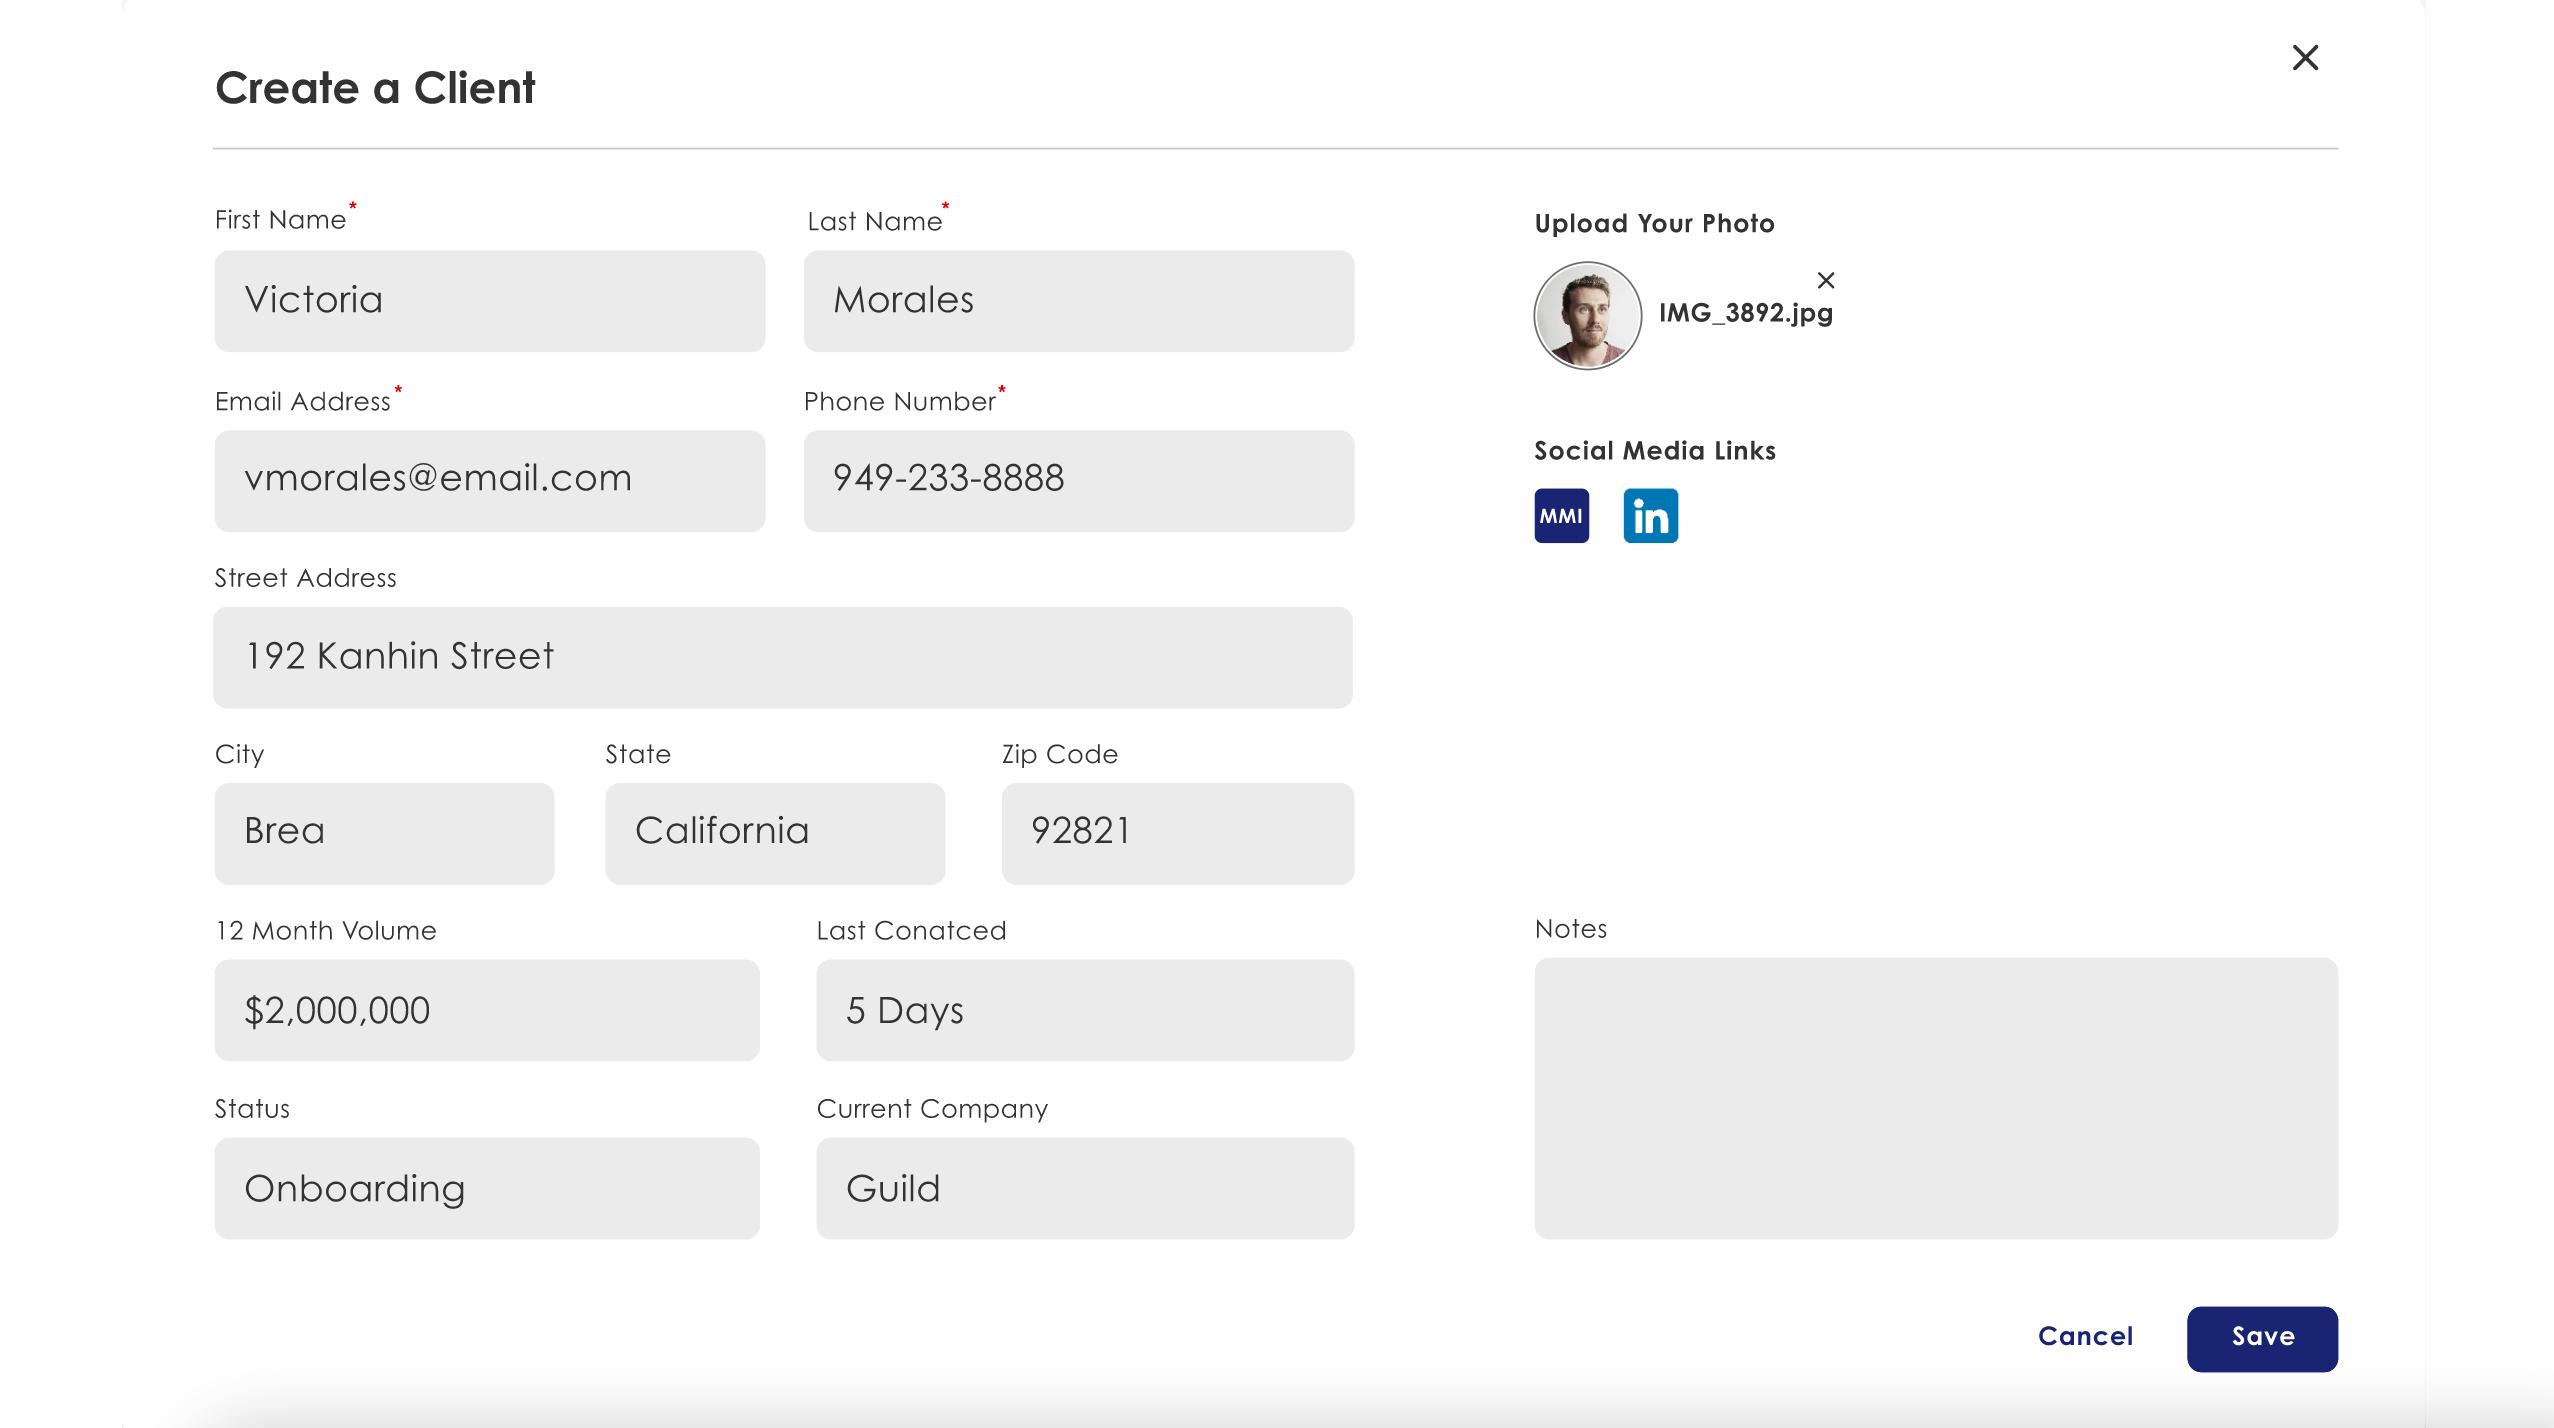Click the City field showing Brea

384,833
